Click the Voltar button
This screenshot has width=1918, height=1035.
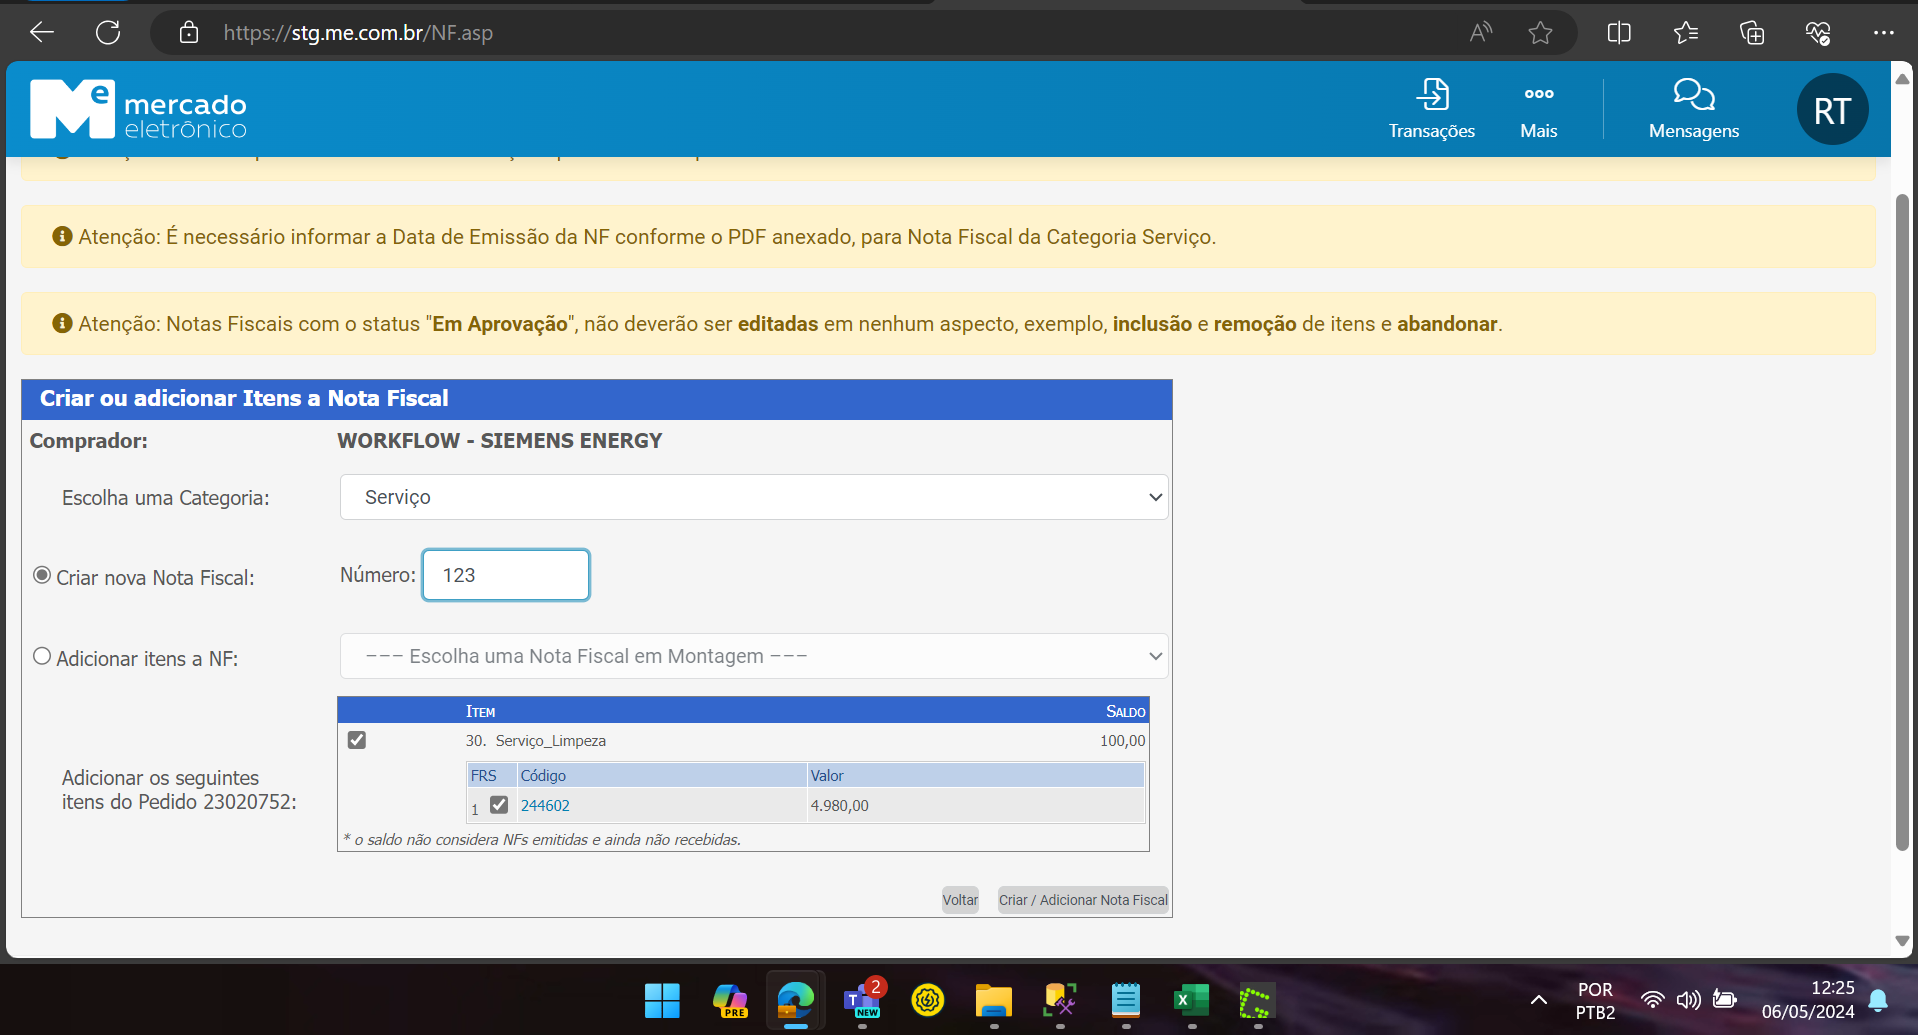tap(960, 900)
